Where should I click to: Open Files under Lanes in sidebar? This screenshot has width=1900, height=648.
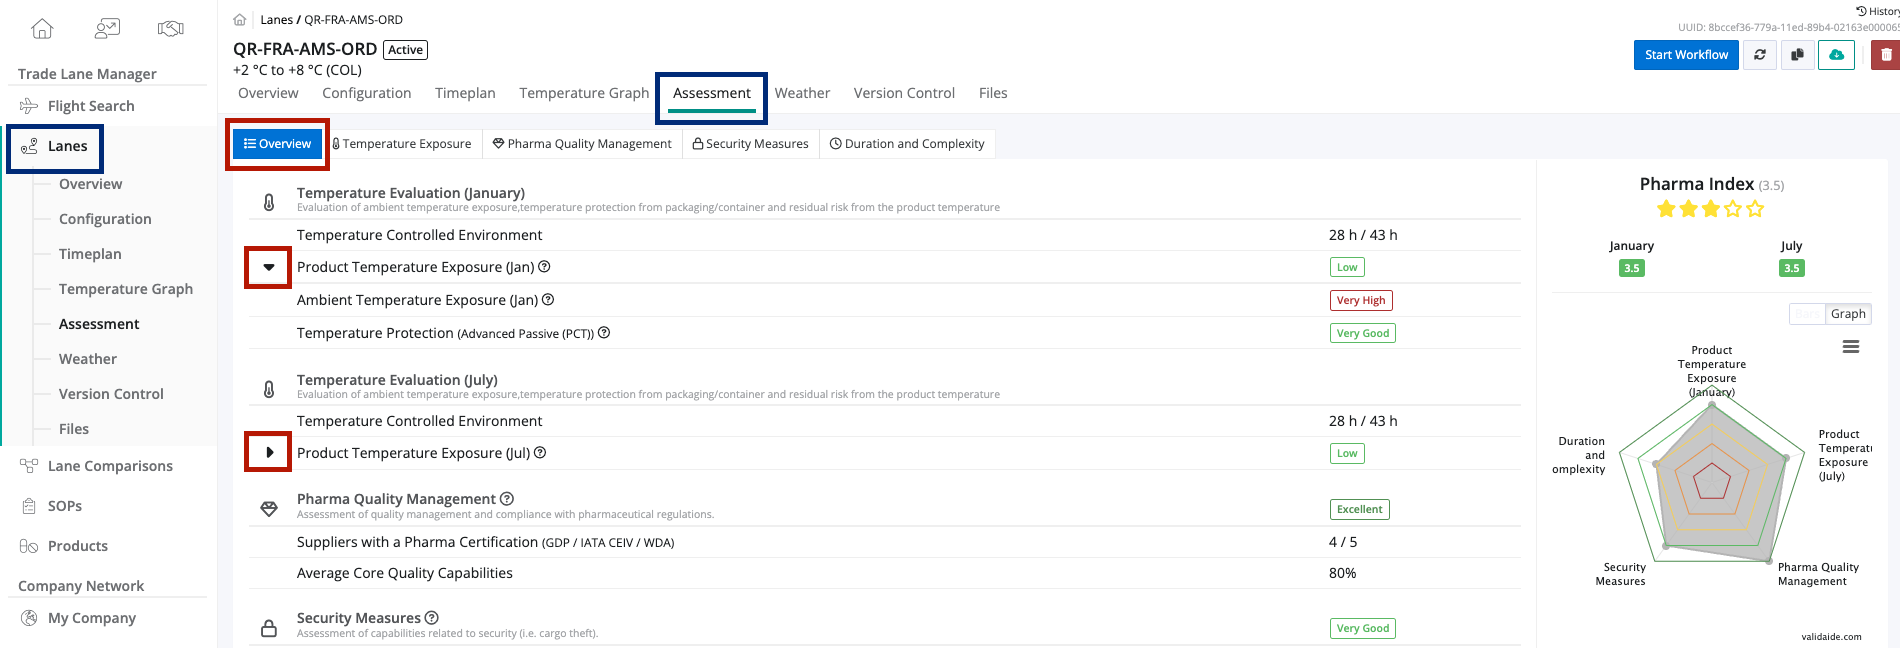click(x=74, y=429)
